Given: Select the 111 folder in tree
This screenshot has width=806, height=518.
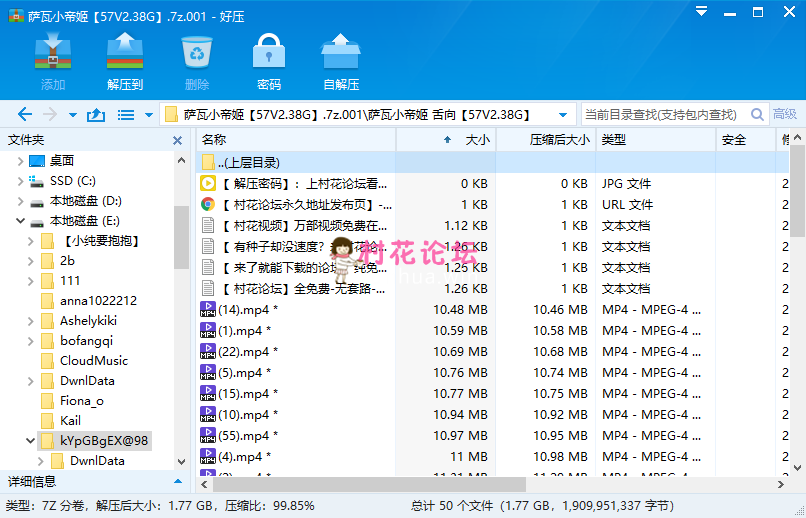Looking at the screenshot, I should click(x=70, y=281).
